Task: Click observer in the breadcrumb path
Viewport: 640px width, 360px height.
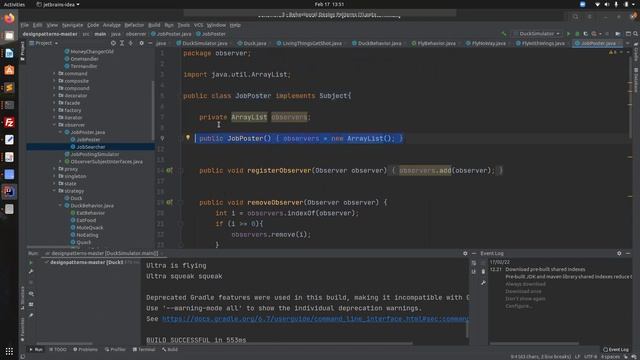Action: click(136, 34)
